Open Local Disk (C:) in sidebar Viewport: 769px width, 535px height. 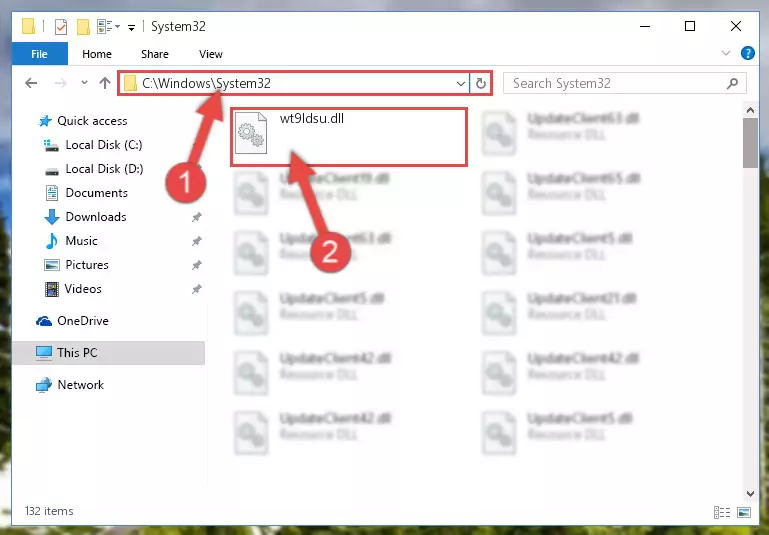[104, 145]
